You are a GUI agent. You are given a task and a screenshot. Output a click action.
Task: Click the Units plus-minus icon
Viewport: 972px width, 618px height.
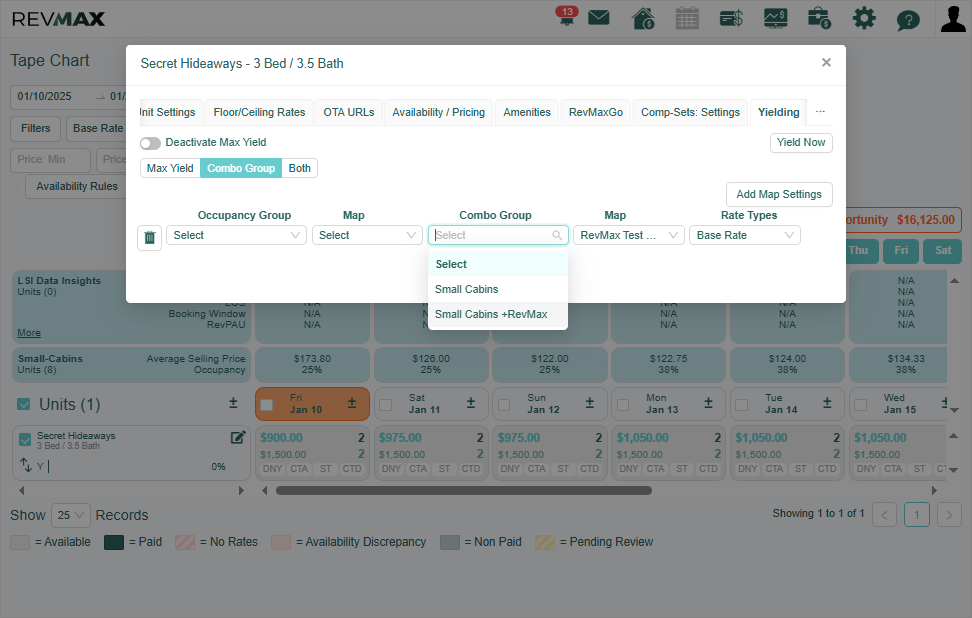233,403
